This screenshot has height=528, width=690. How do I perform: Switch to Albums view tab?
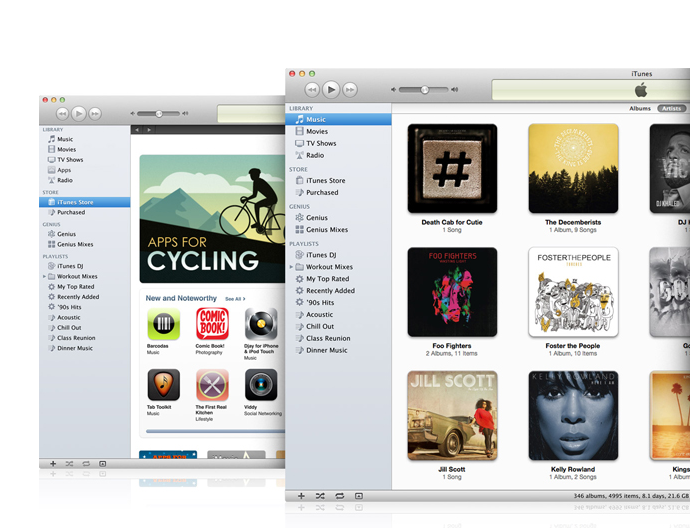(639, 108)
